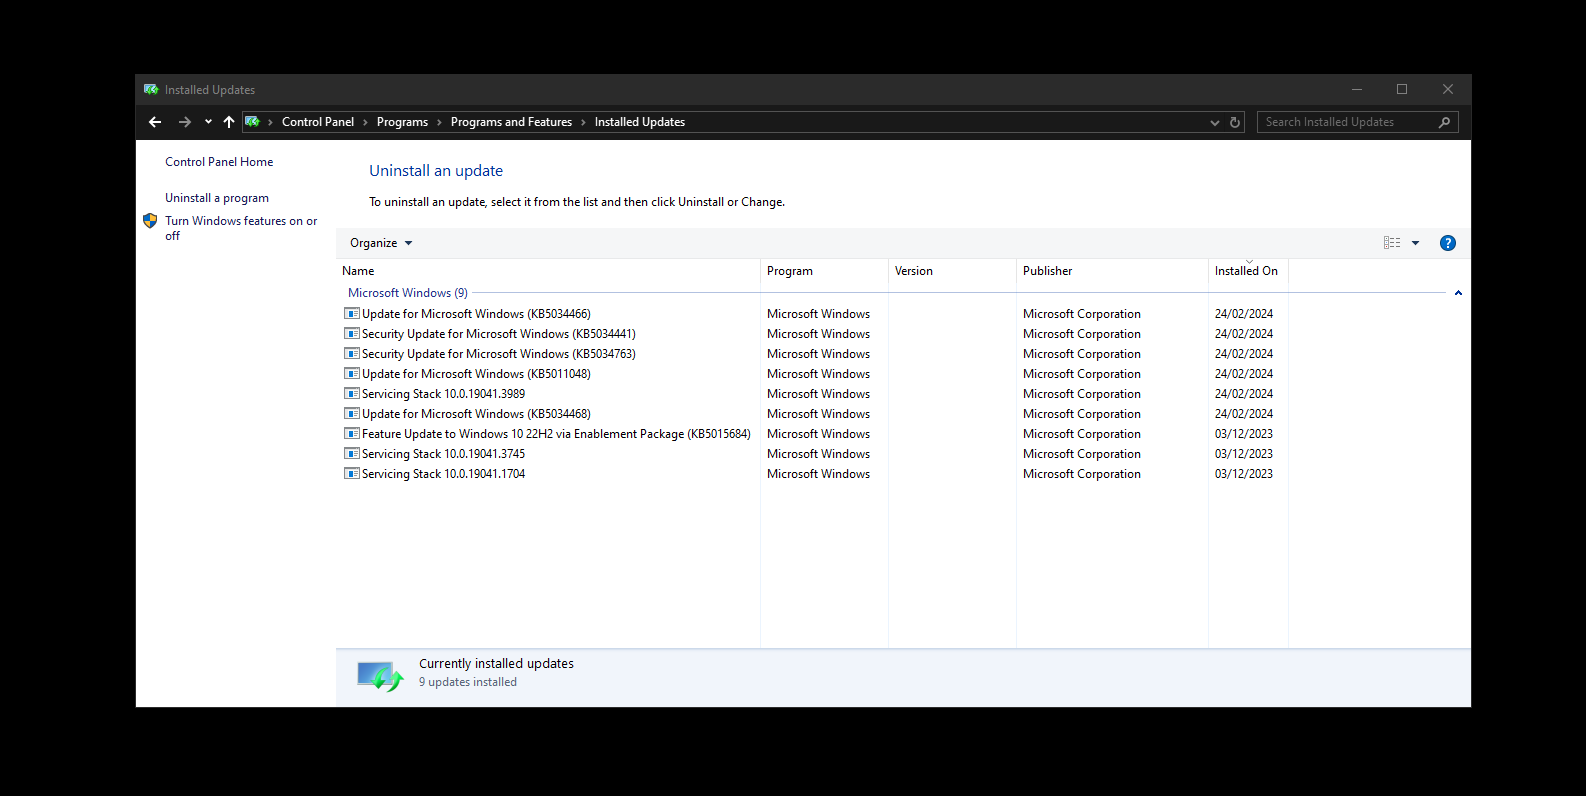Open the Organize menu
This screenshot has height=796, width=1586.
(381, 243)
